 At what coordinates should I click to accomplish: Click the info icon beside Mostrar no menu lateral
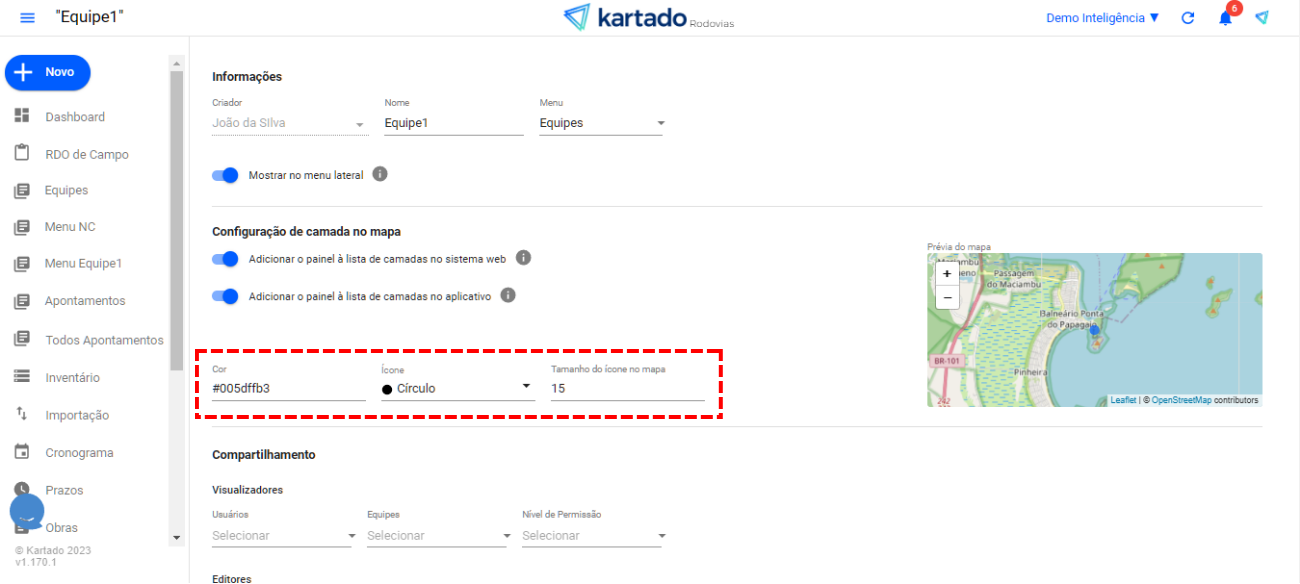[380, 174]
